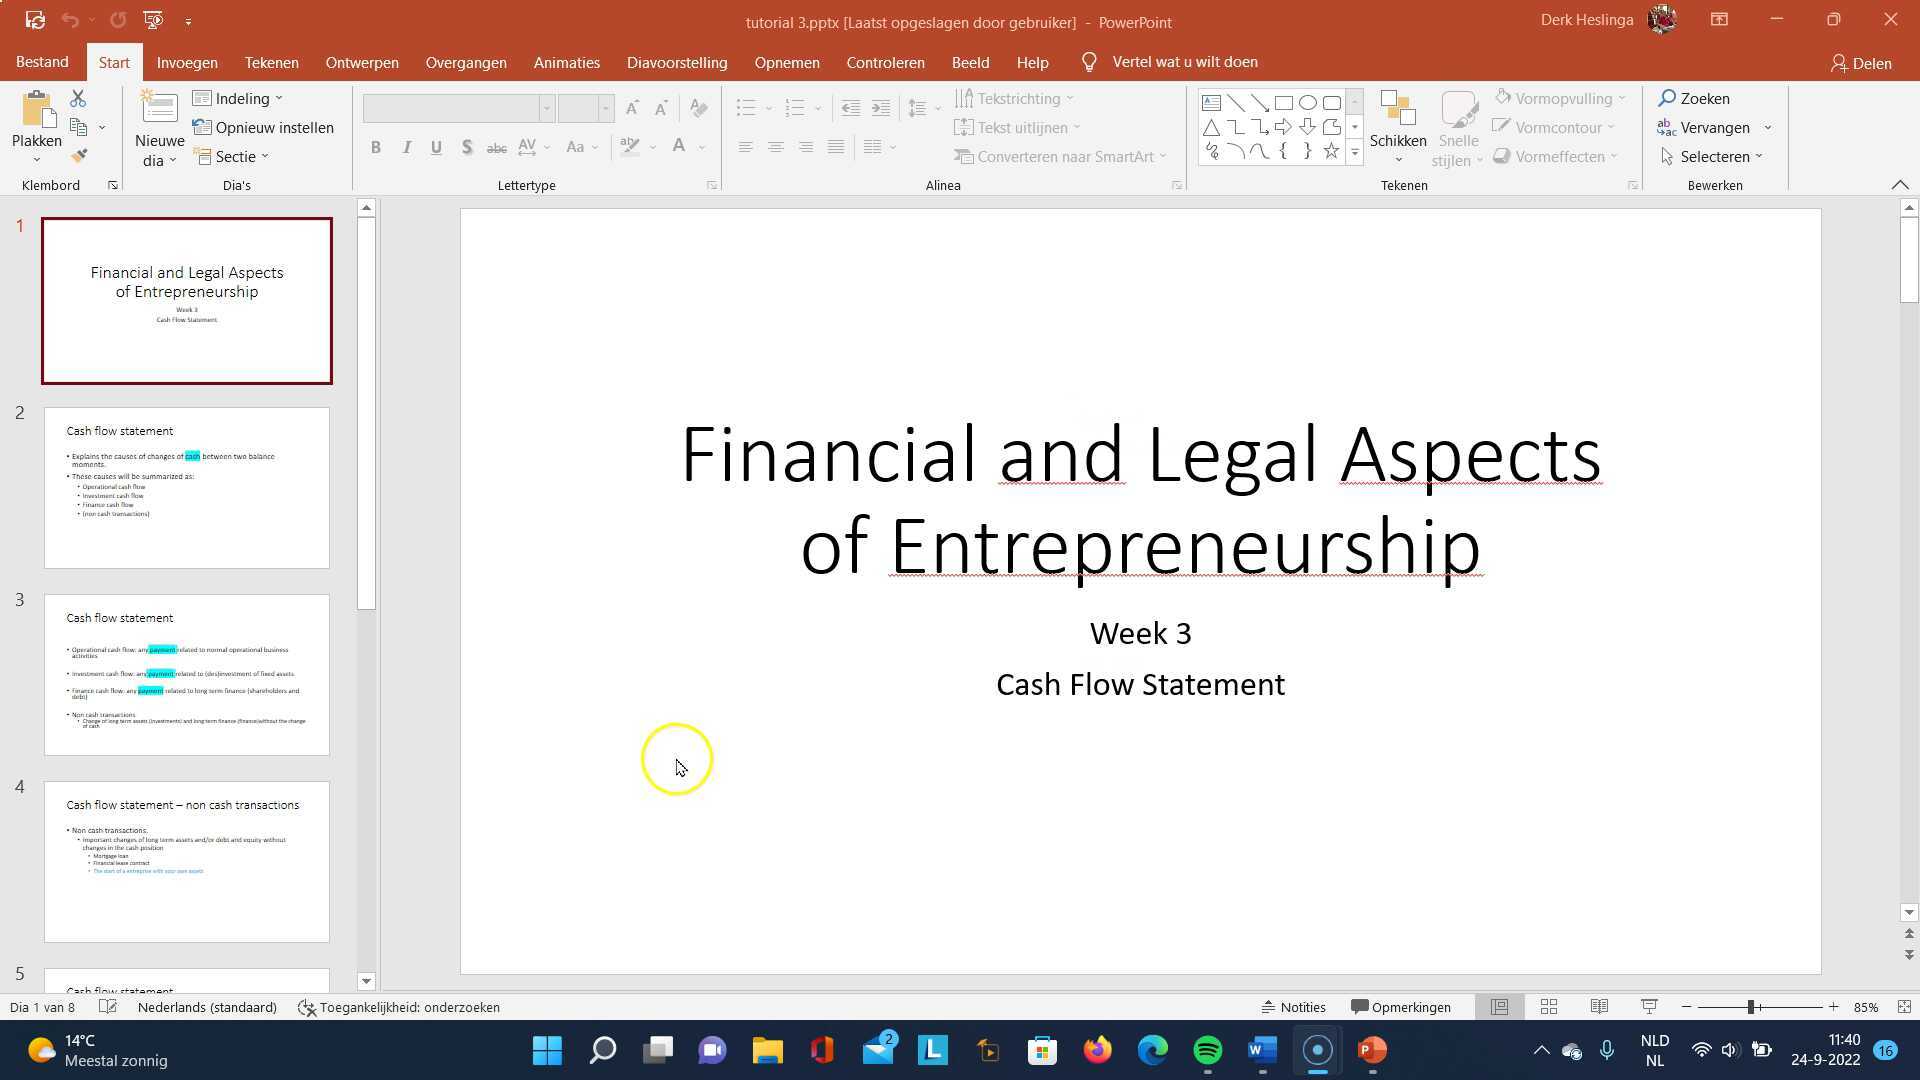Fit slide to current window icon
Viewport: 1920px width, 1080px height.
[1904, 1007]
